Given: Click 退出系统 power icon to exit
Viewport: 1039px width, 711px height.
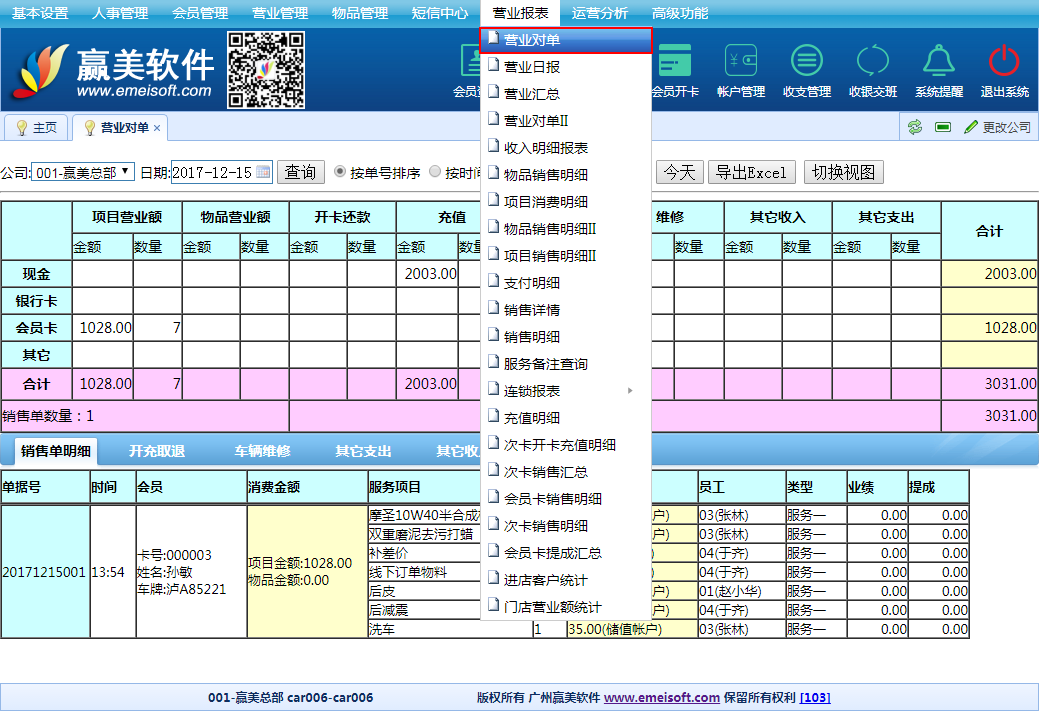Looking at the screenshot, I should click(1004, 62).
